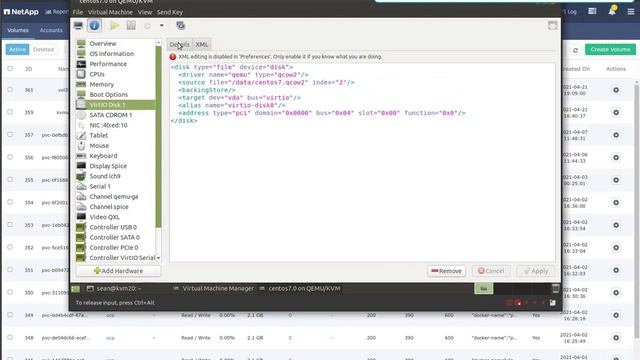Screen dimensions: 640x360
Task: Switch to NetApp Accounts tab
Action: click(51, 30)
